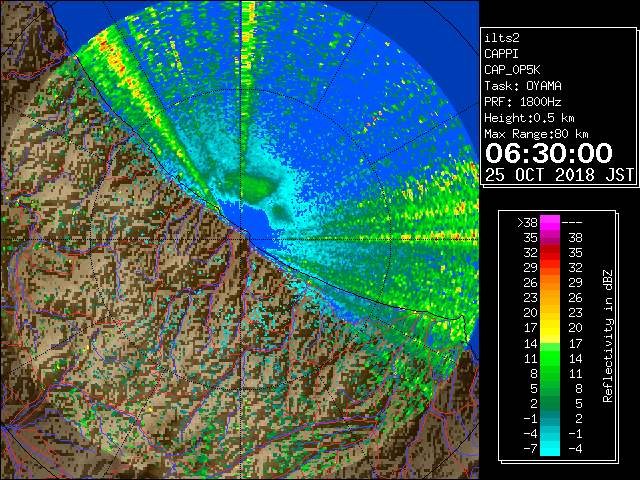Click the date 25 OCT 2018 JST
This screenshot has width=640, height=480.
(x=559, y=175)
